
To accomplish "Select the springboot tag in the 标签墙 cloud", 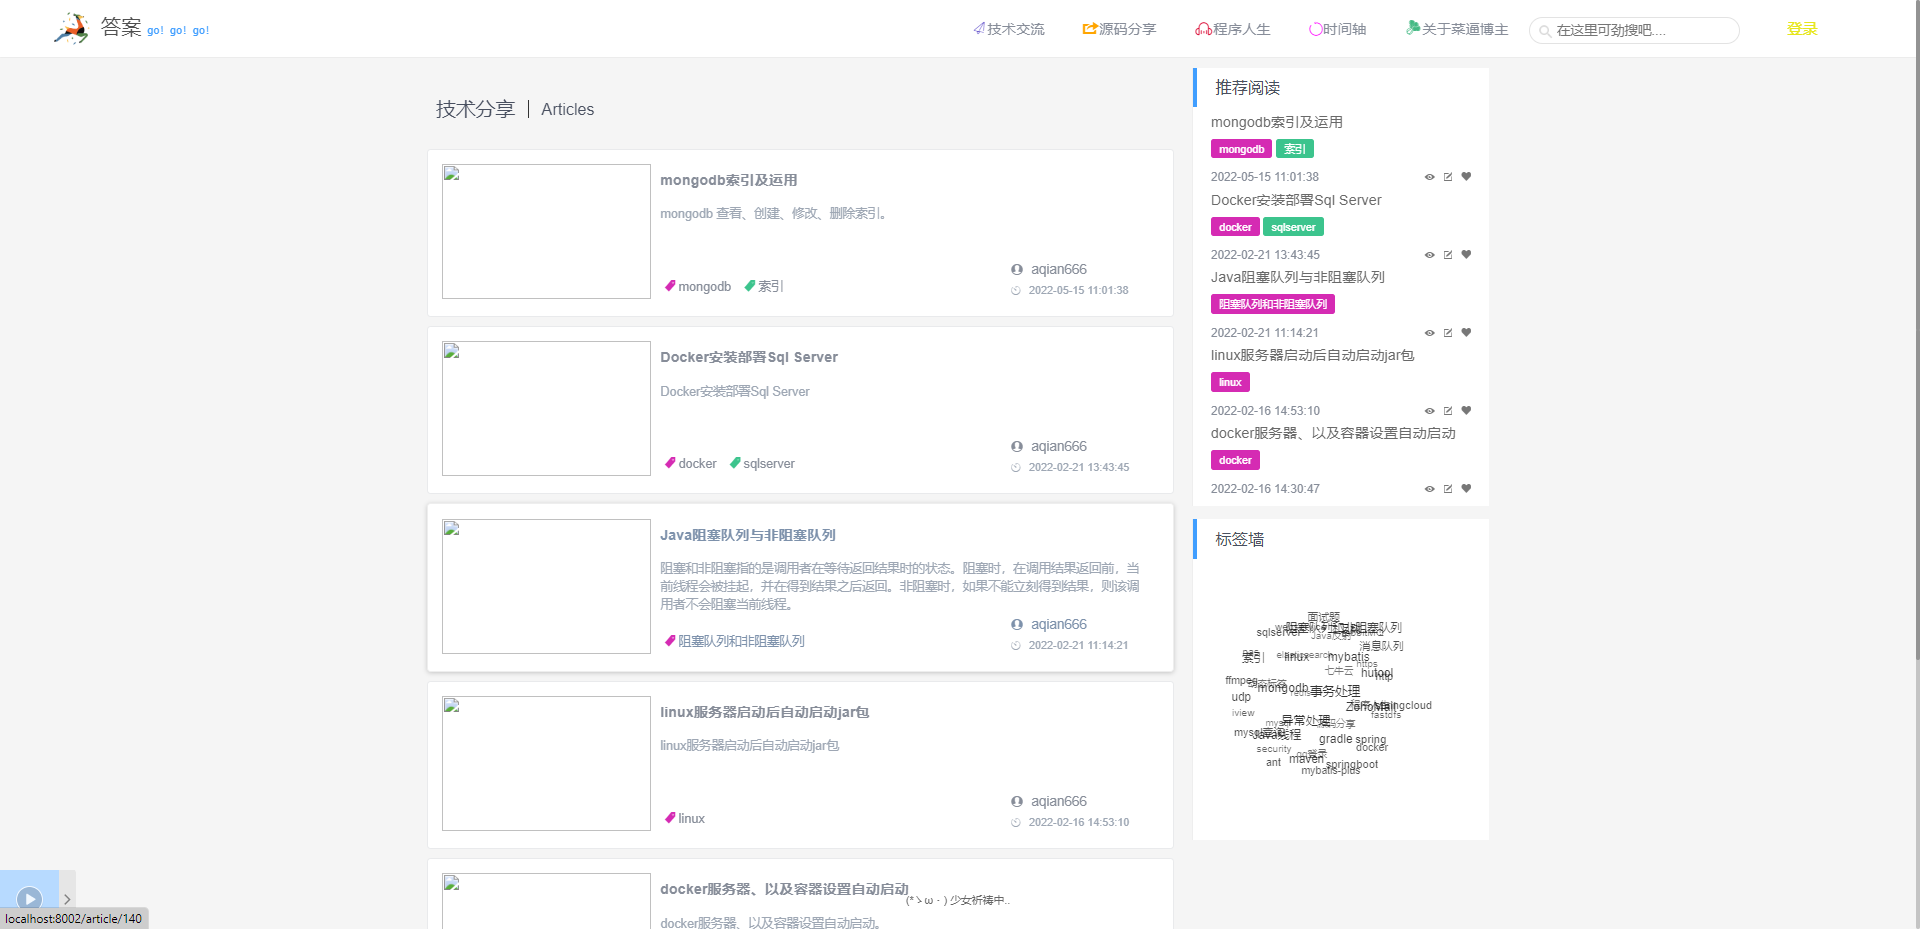I will click(x=1352, y=764).
